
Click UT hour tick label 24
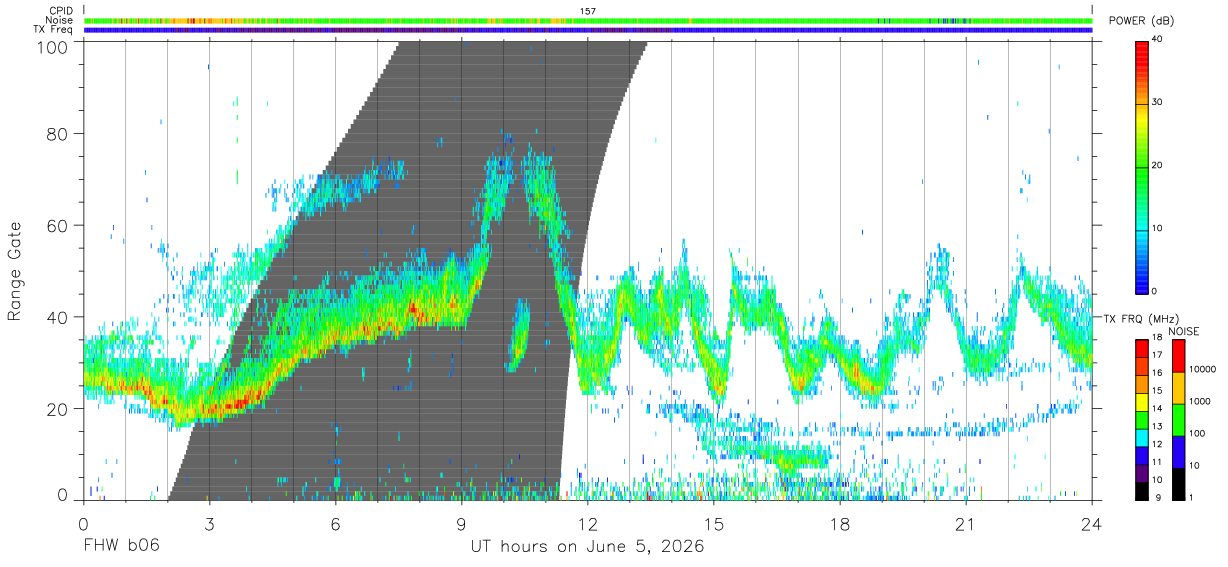click(x=1092, y=523)
